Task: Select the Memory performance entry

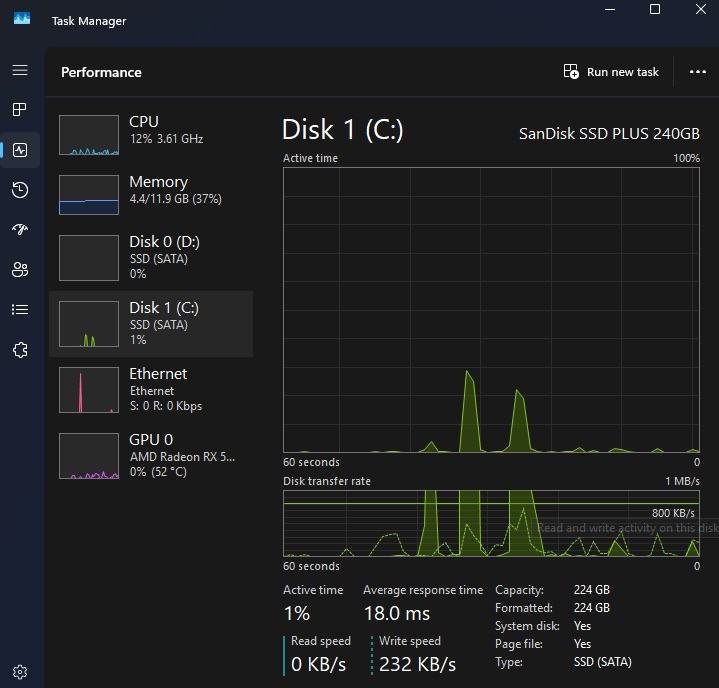Action: [151, 194]
